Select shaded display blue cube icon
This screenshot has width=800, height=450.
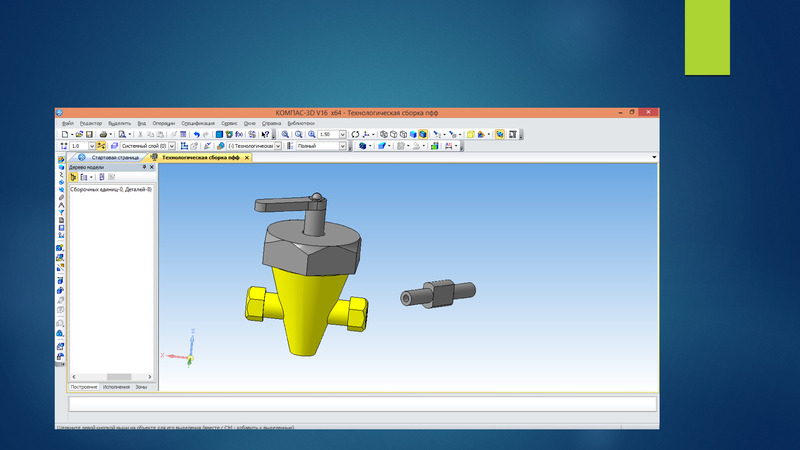click(x=413, y=134)
